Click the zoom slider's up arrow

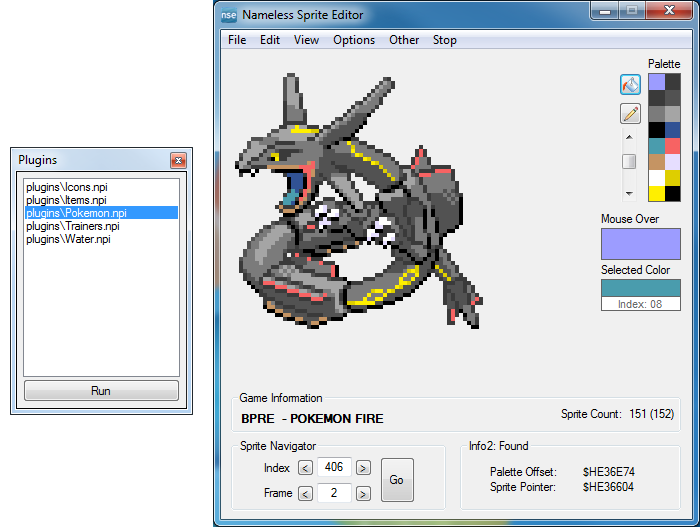(629, 137)
